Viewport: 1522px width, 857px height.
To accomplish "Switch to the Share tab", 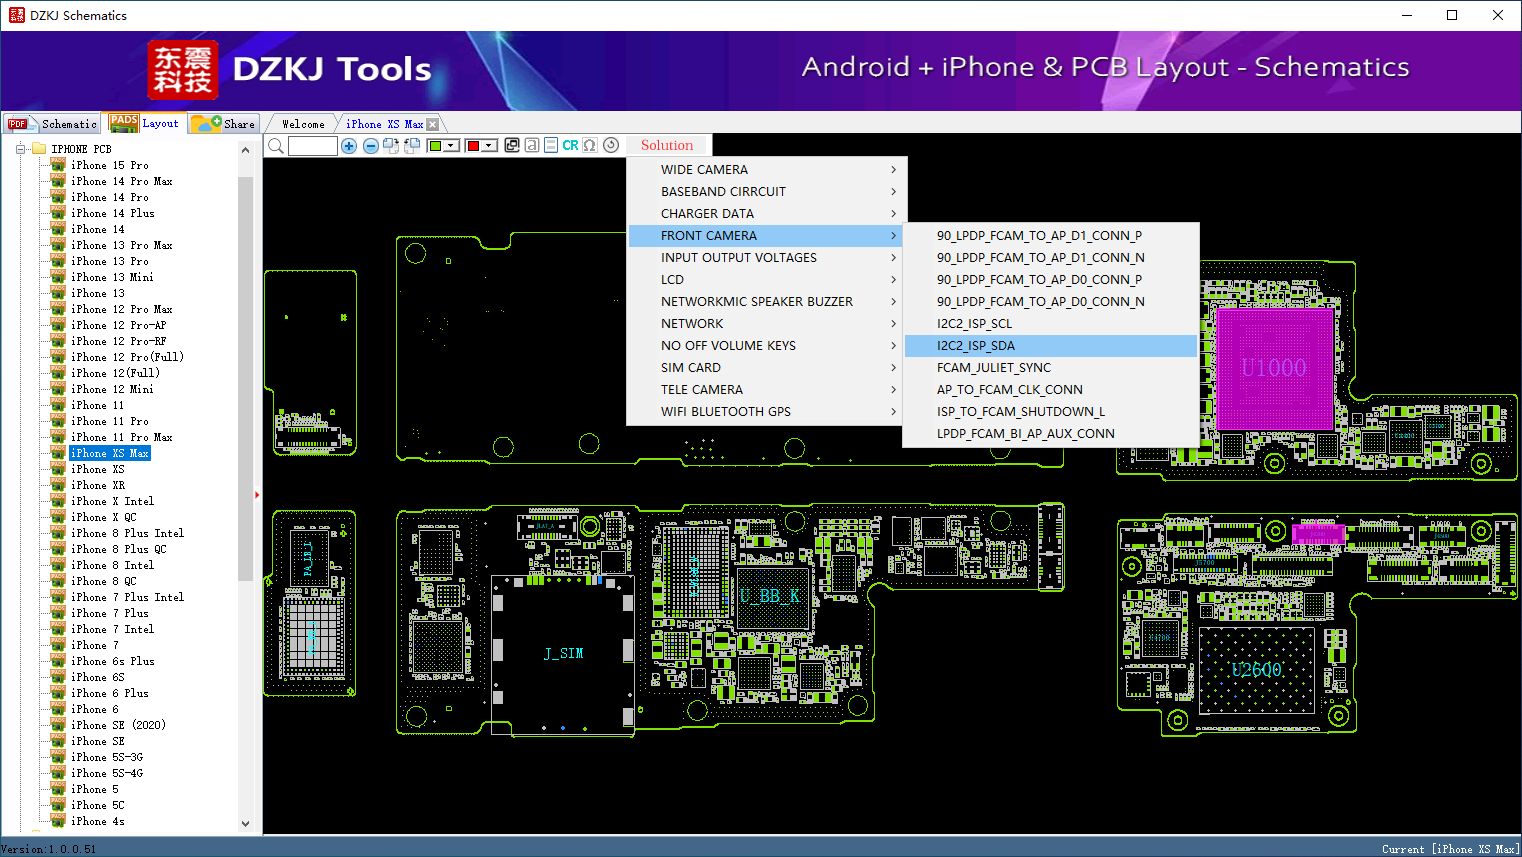I will (x=225, y=124).
